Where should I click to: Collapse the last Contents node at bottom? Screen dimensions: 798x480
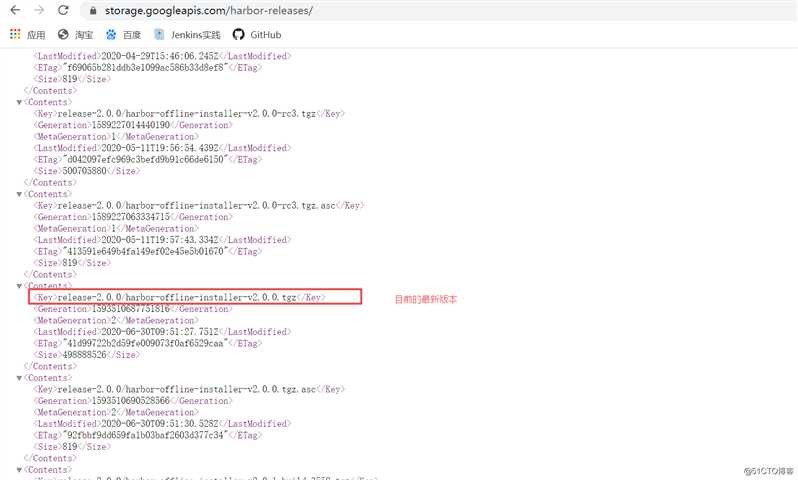pos(19,470)
